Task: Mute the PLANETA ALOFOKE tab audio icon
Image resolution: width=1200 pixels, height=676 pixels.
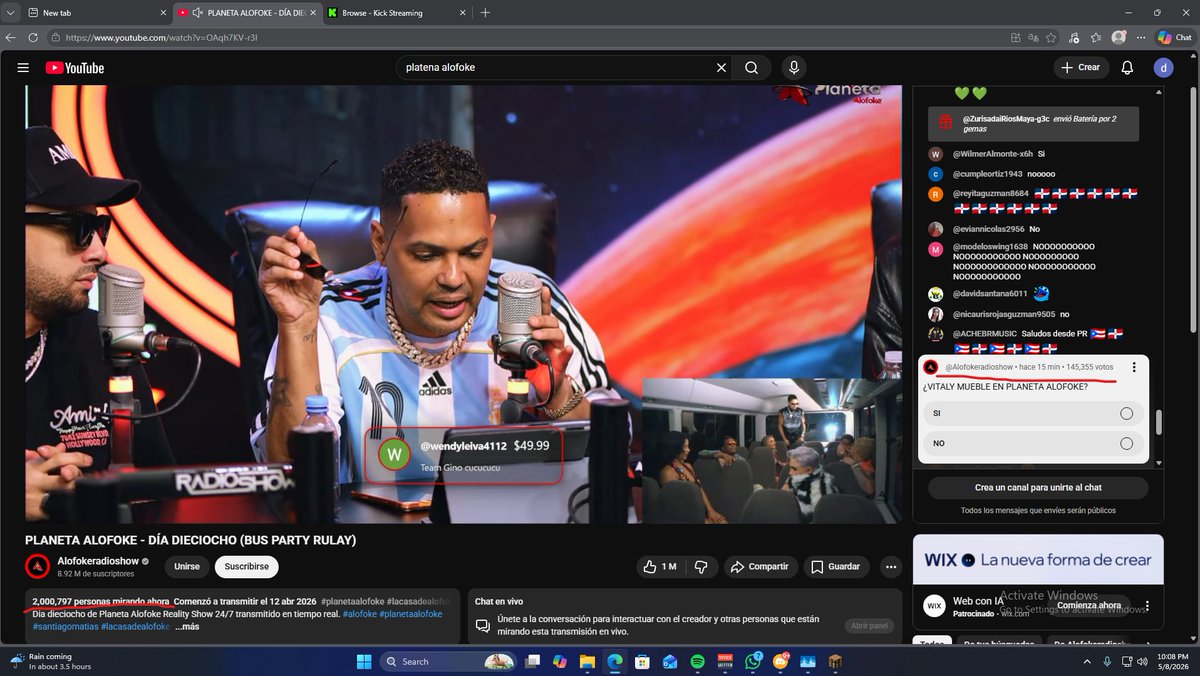Action: coord(197,13)
